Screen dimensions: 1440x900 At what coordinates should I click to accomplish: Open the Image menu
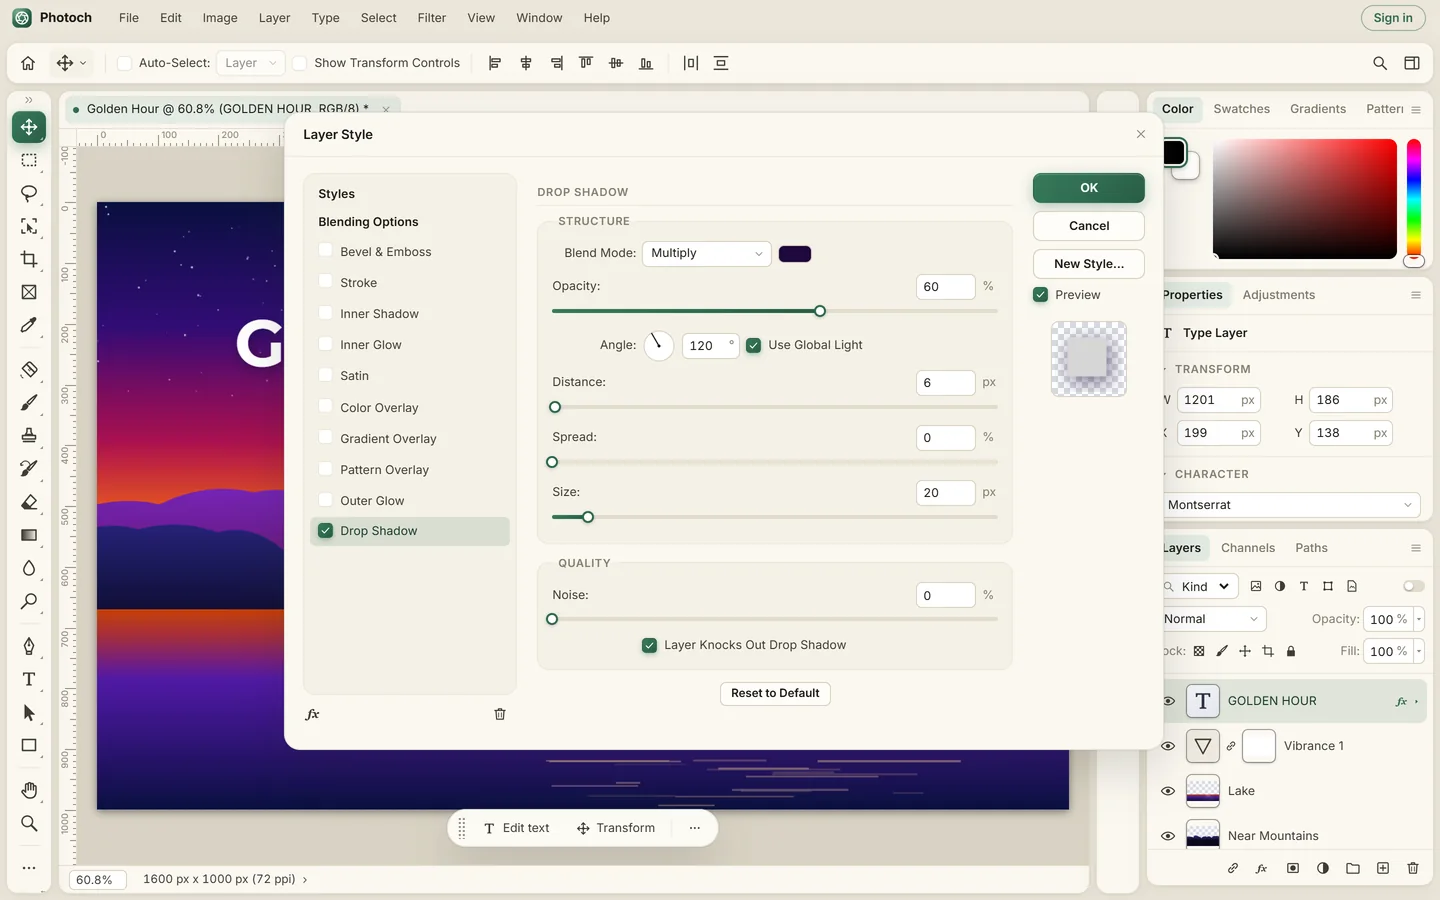220,18
